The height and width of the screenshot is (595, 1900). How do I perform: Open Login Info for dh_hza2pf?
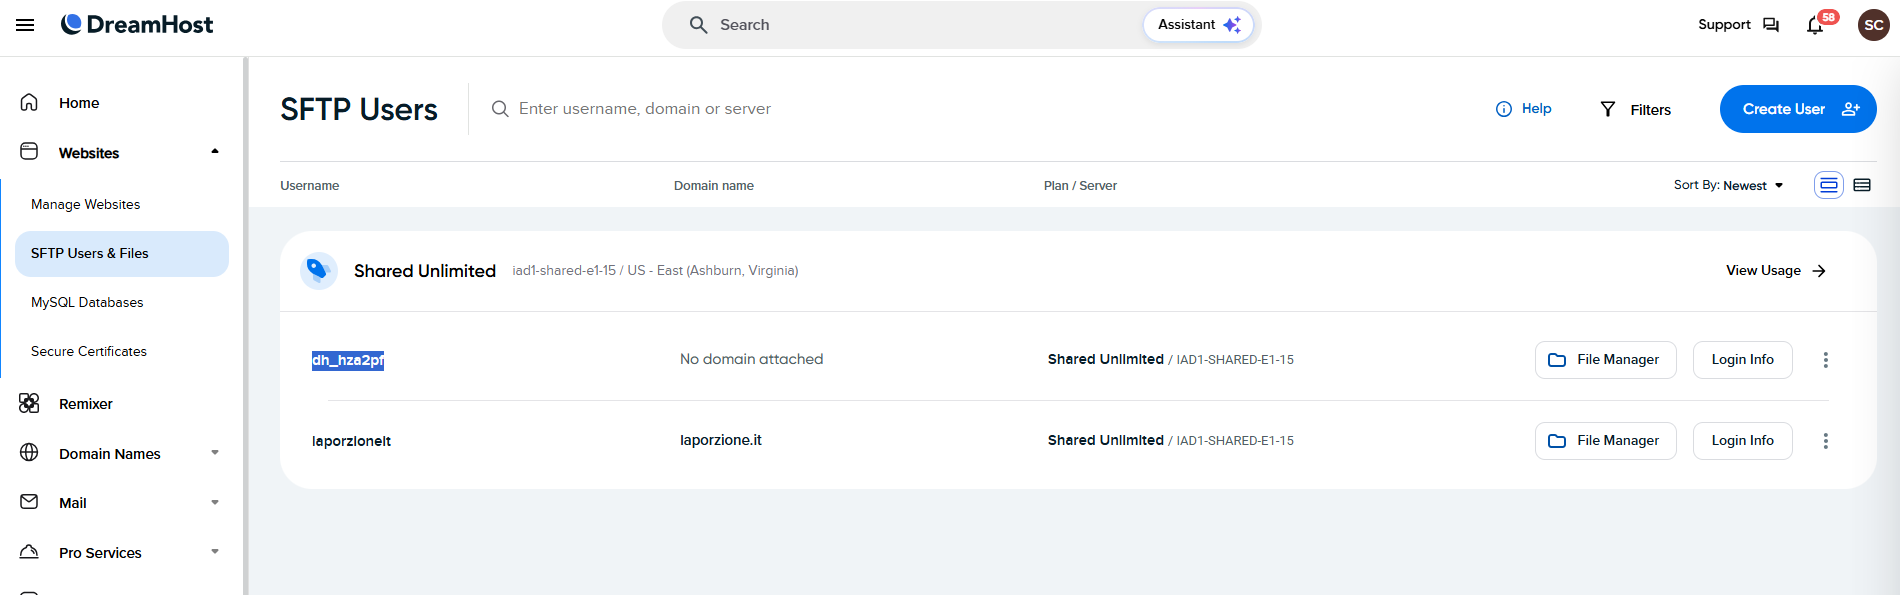pos(1742,360)
